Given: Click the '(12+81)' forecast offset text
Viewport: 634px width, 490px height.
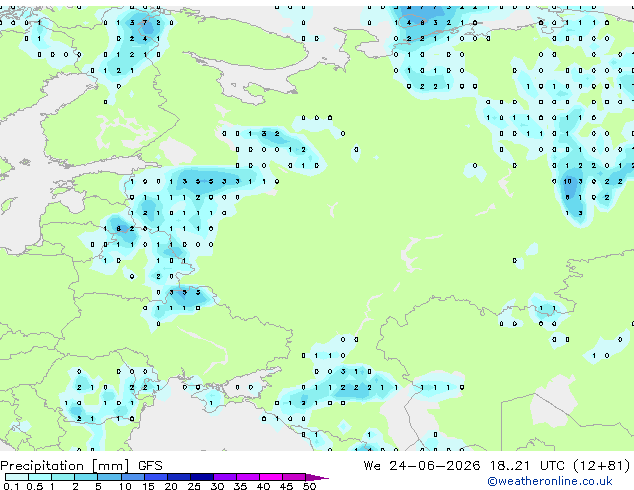Looking at the screenshot, I should click(602, 466).
